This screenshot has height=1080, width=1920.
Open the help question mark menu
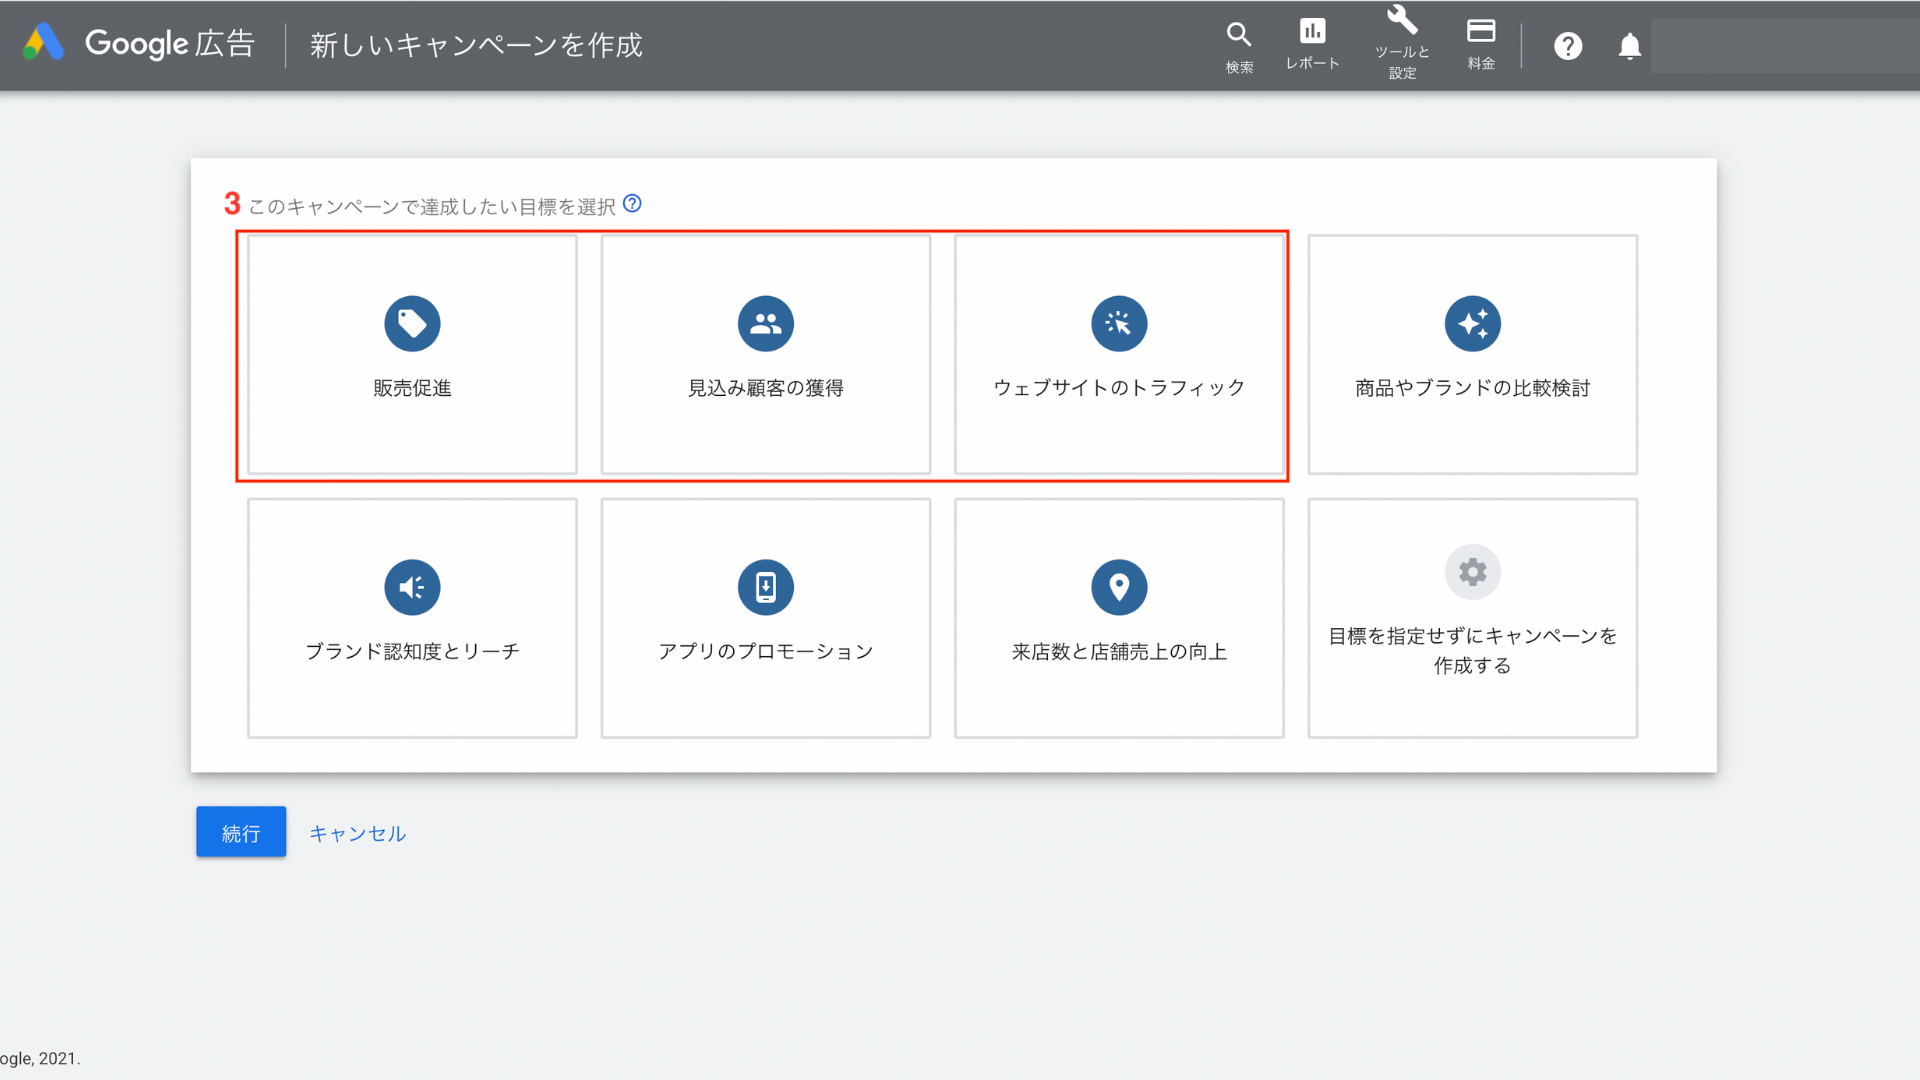pos(1568,46)
